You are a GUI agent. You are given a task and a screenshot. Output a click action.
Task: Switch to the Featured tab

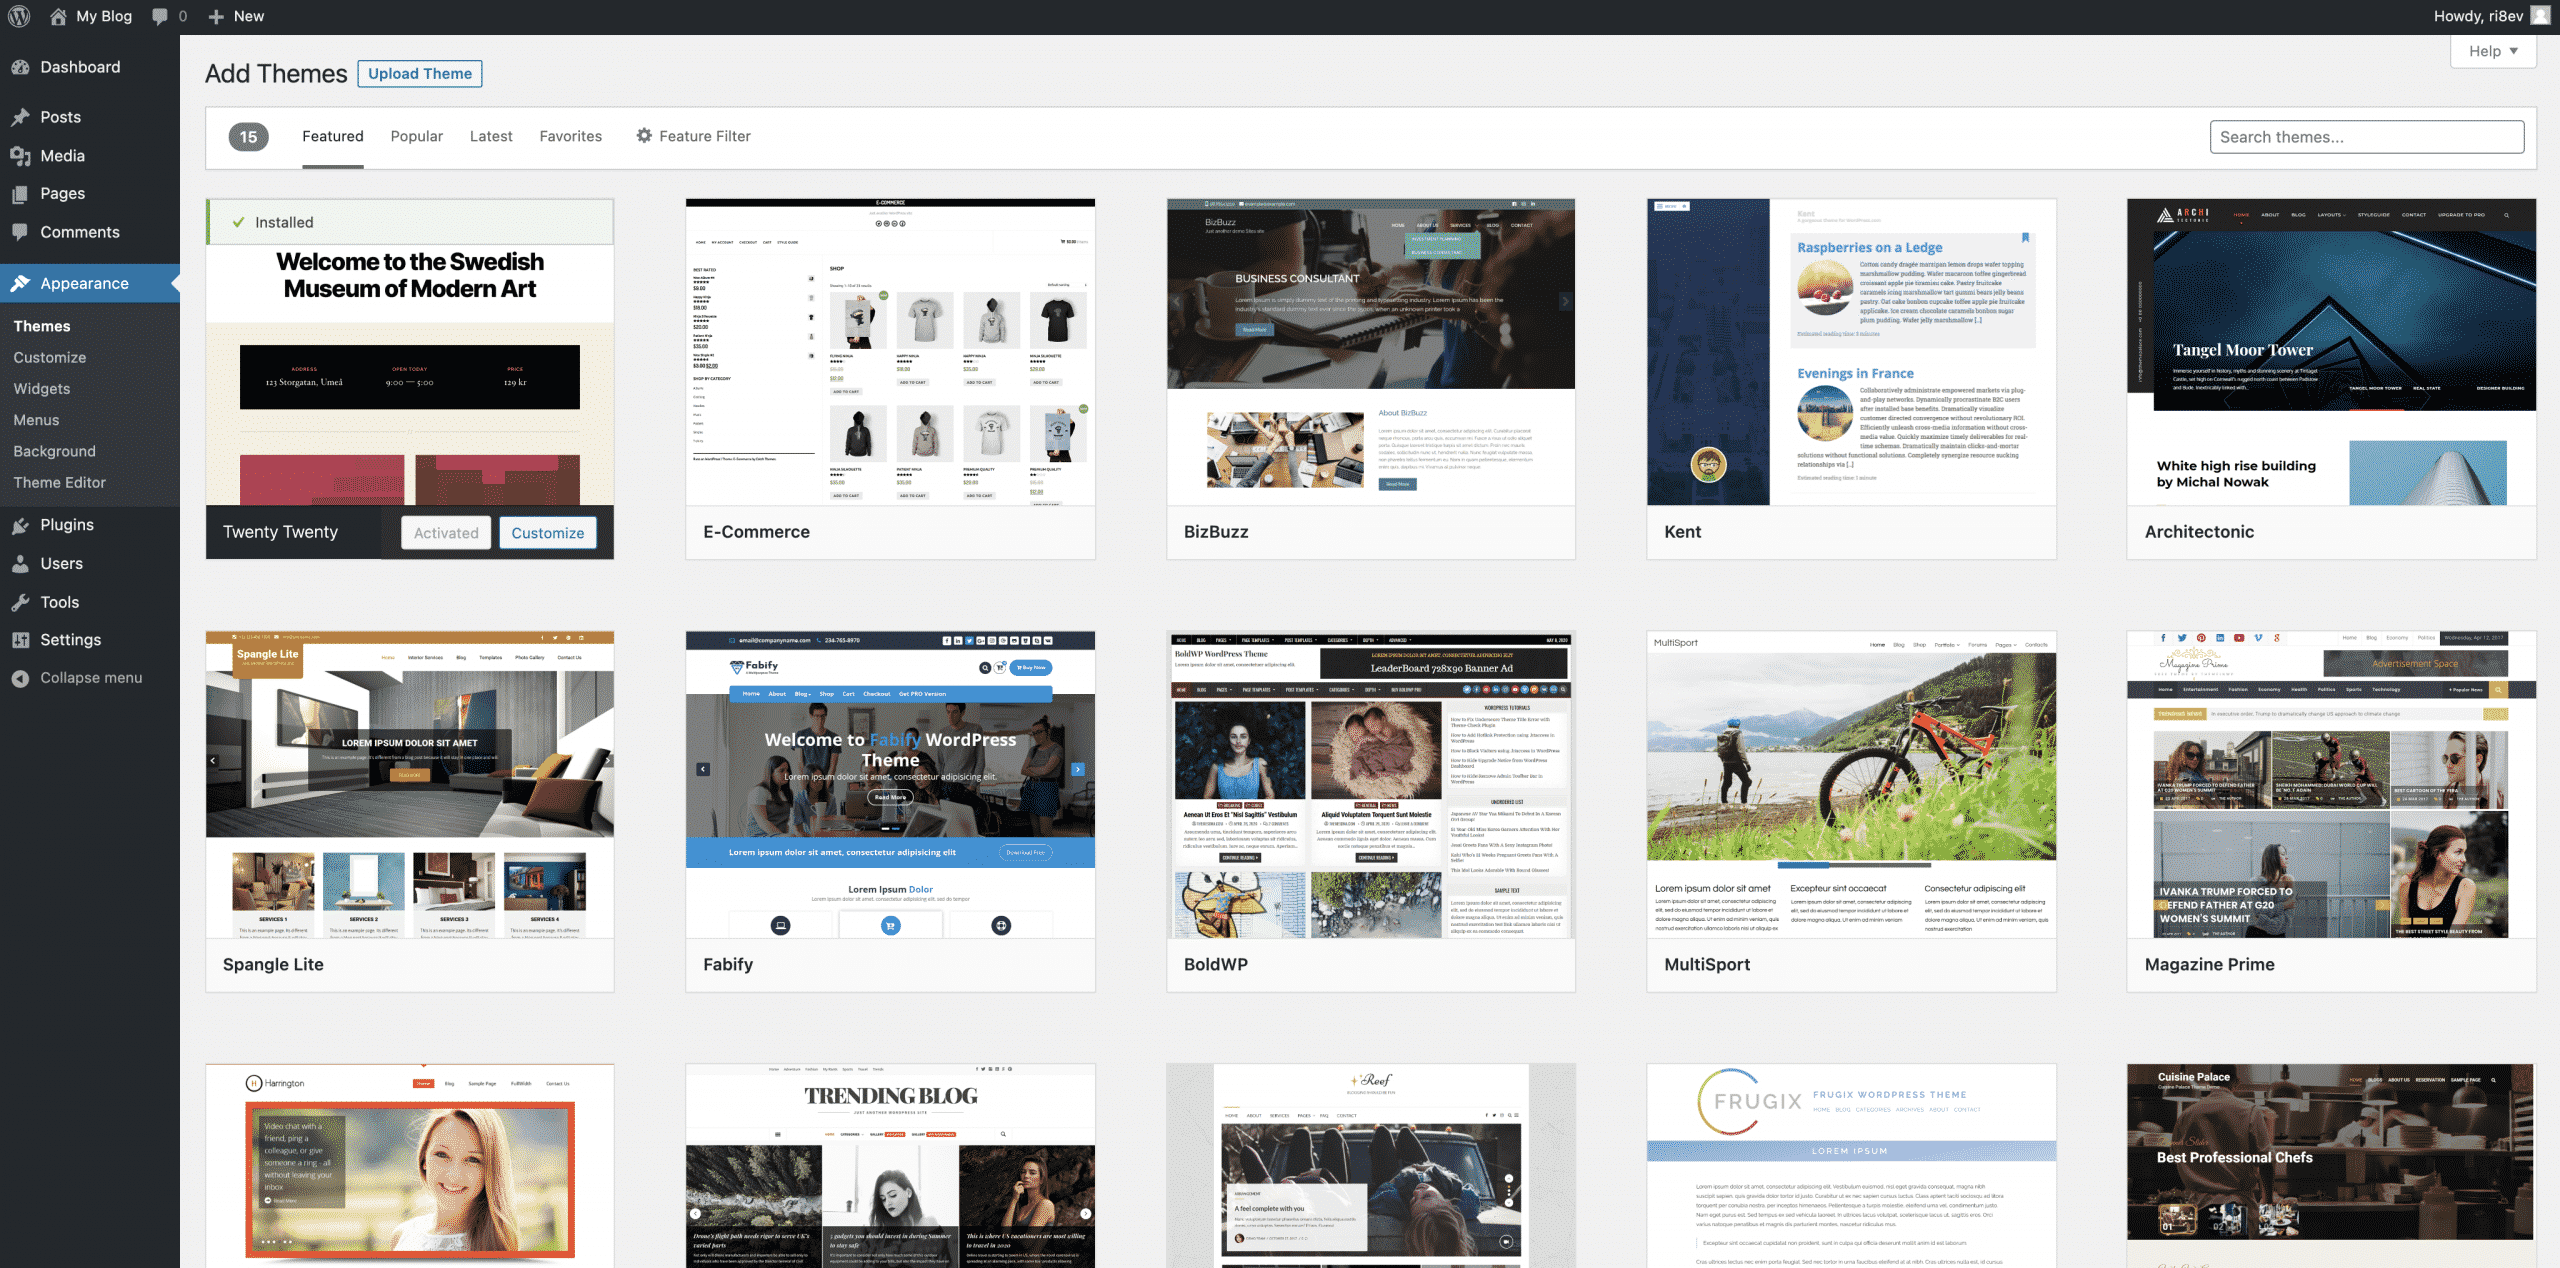(x=333, y=137)
